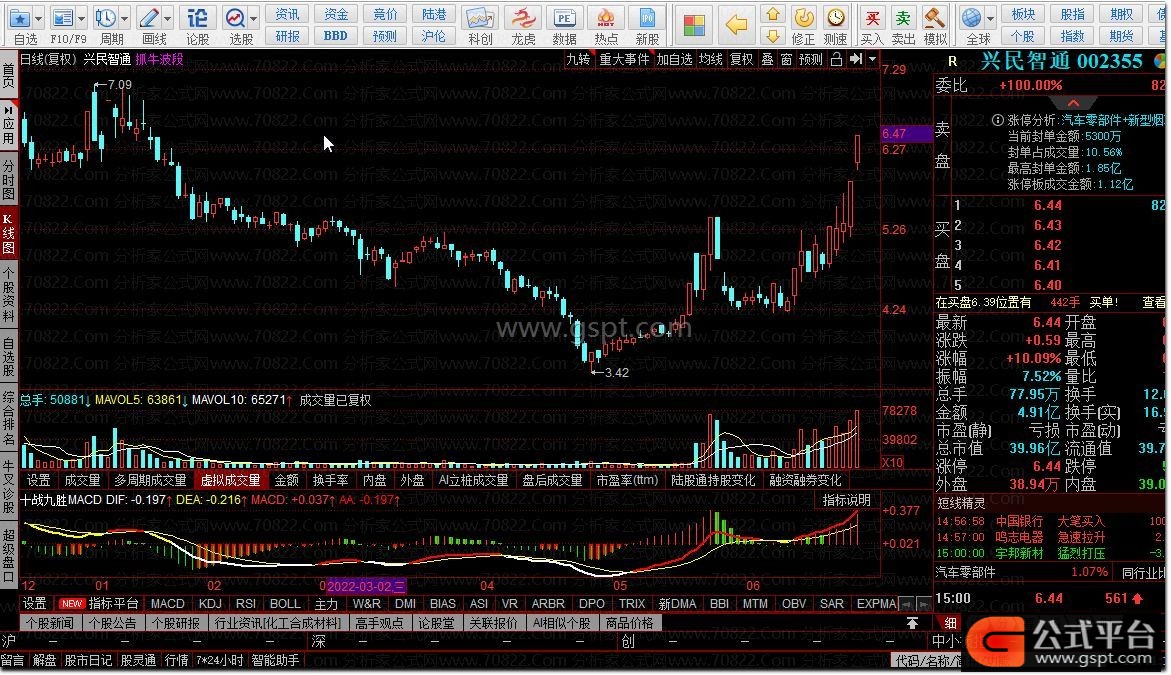Screen dimensions: 1171x675
Task: Open the 全球 globe icon
Action: [972, 18]
